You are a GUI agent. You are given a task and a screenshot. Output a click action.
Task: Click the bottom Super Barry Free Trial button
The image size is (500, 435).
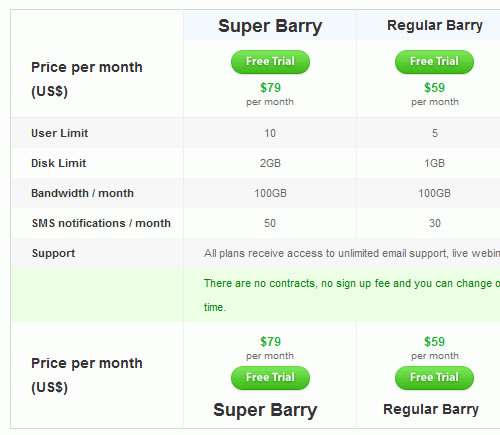[x=270, y=378]
